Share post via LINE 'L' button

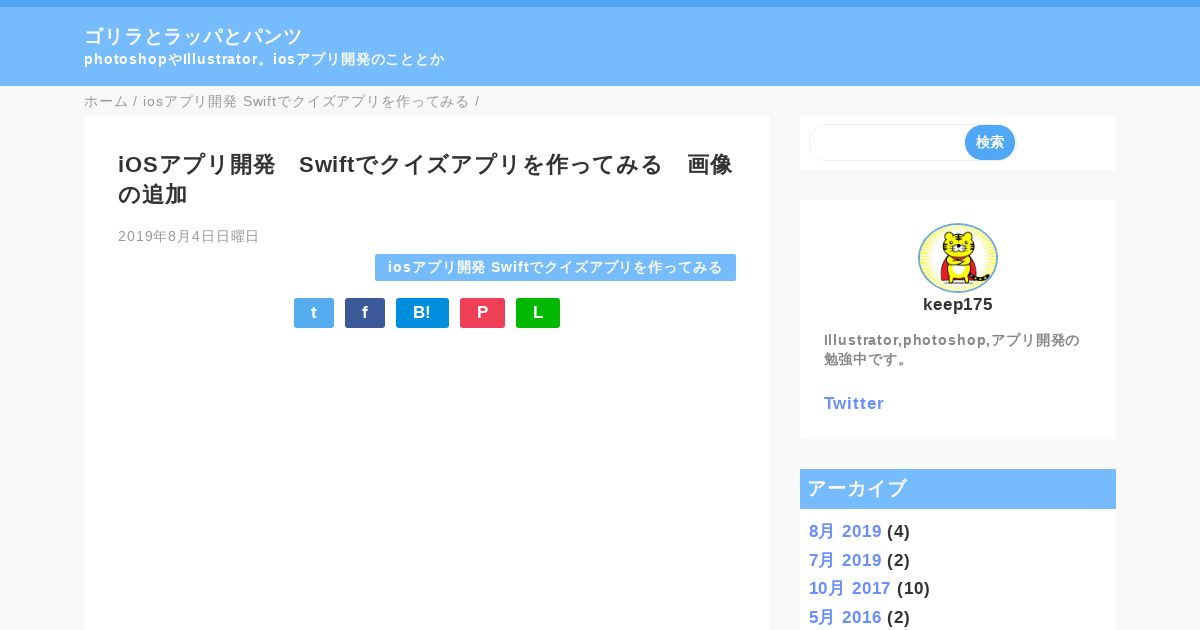pos(538,313)
